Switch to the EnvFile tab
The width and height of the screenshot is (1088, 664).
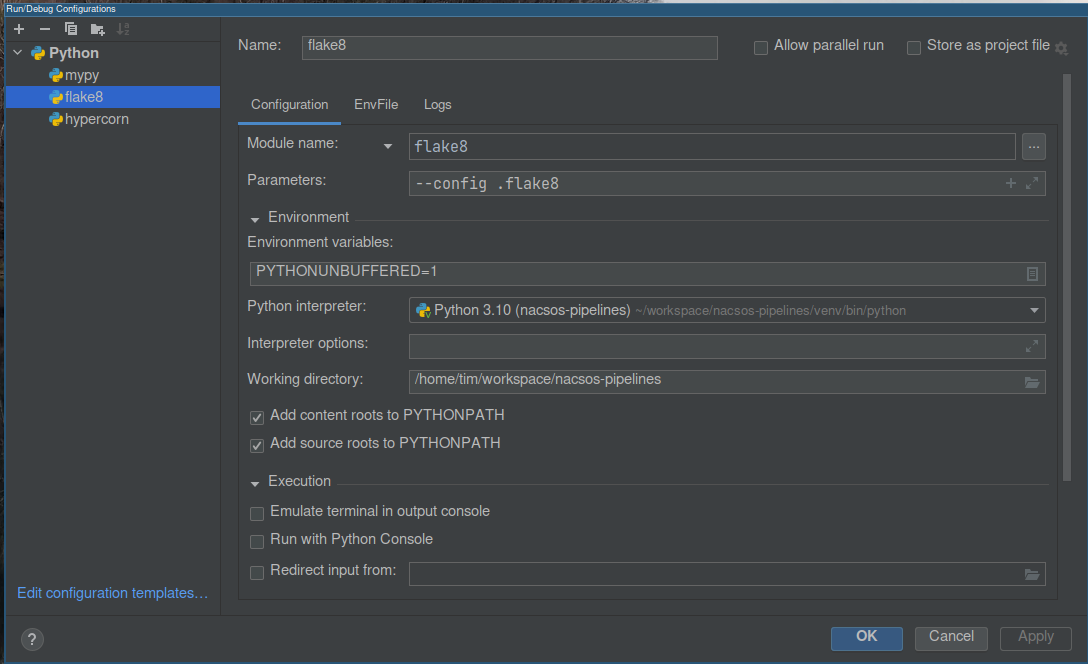click(x=376, y=105)
